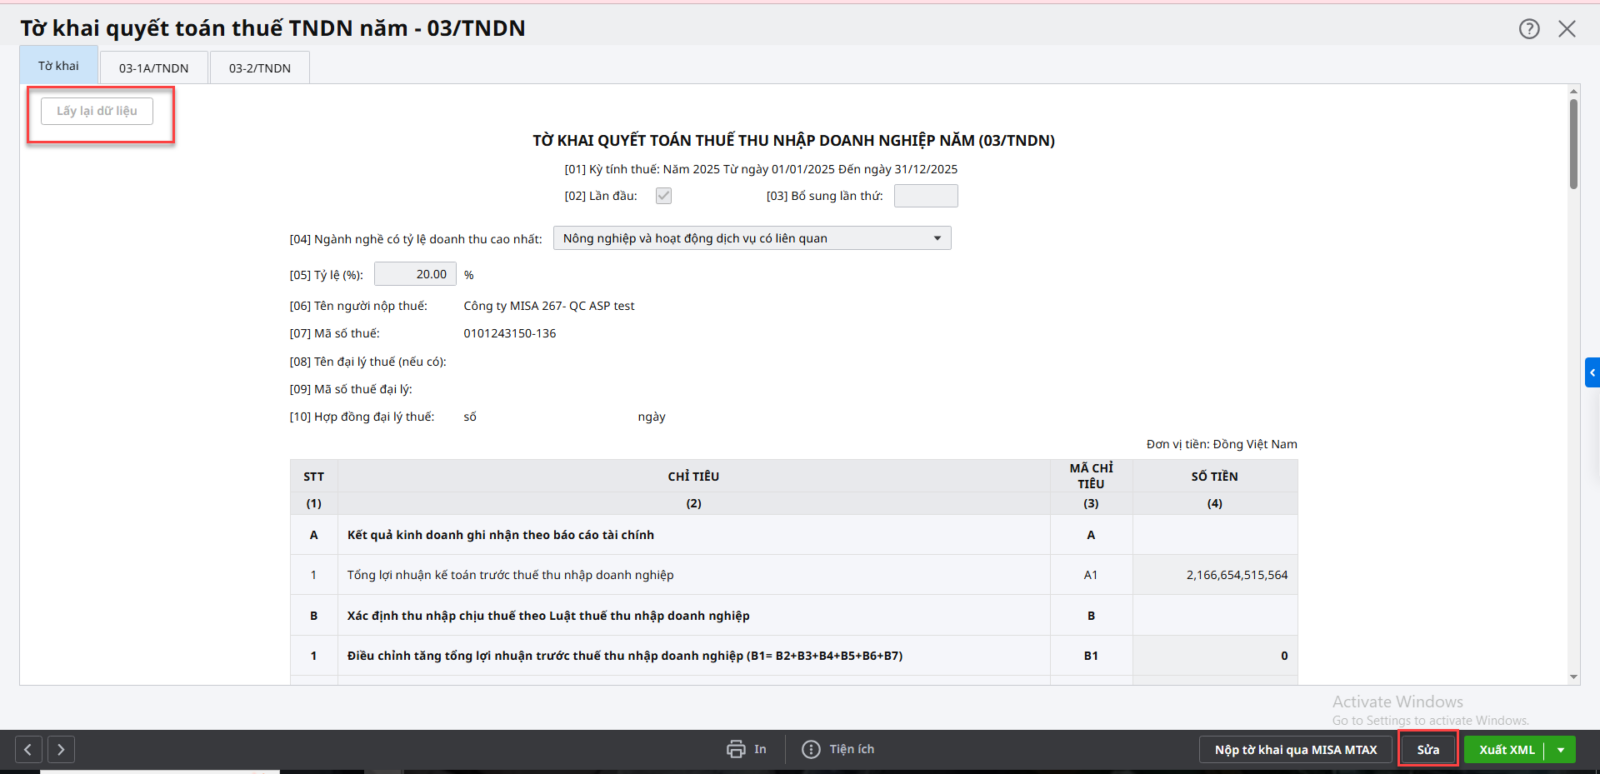This screenshot has width=1600, height=774.
Task: Close the tax declaration window
Action: pyautogui.click(x=1567, y=29)
